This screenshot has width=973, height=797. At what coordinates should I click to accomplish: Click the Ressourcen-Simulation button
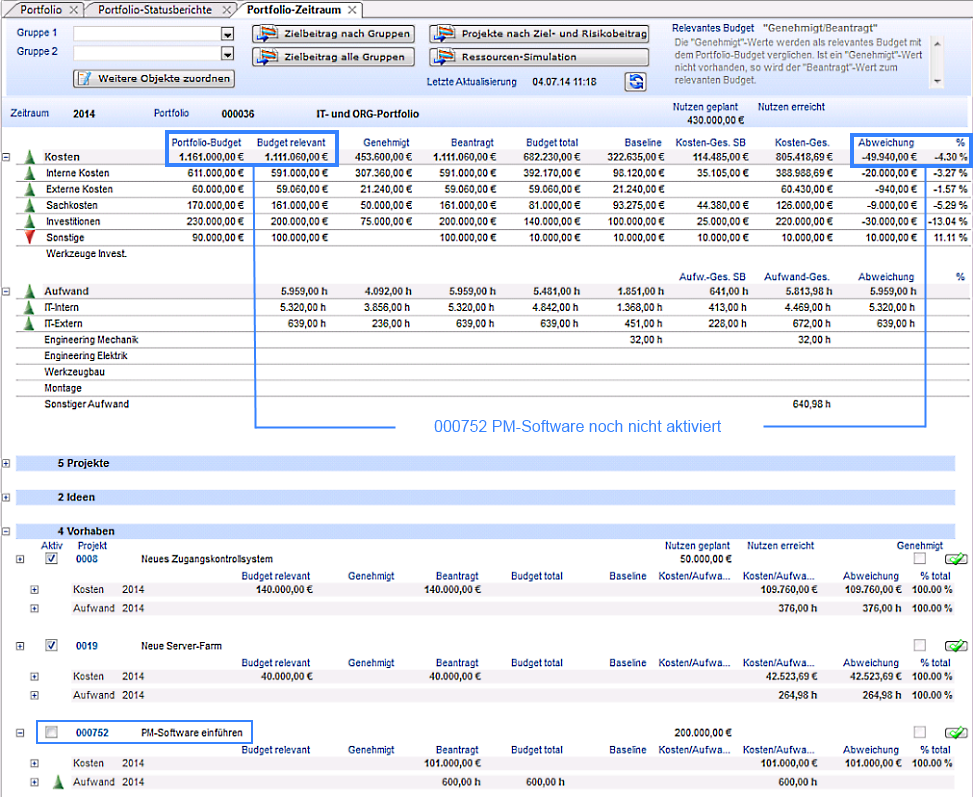click(x=539, y=57)
